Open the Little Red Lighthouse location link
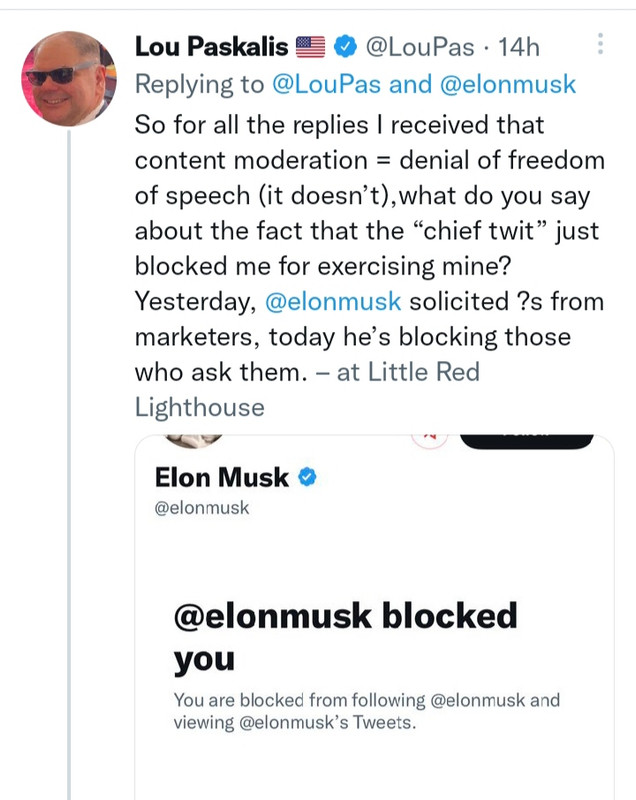The height and width of the screenshot is (800, 636). (x=307, y=389)
